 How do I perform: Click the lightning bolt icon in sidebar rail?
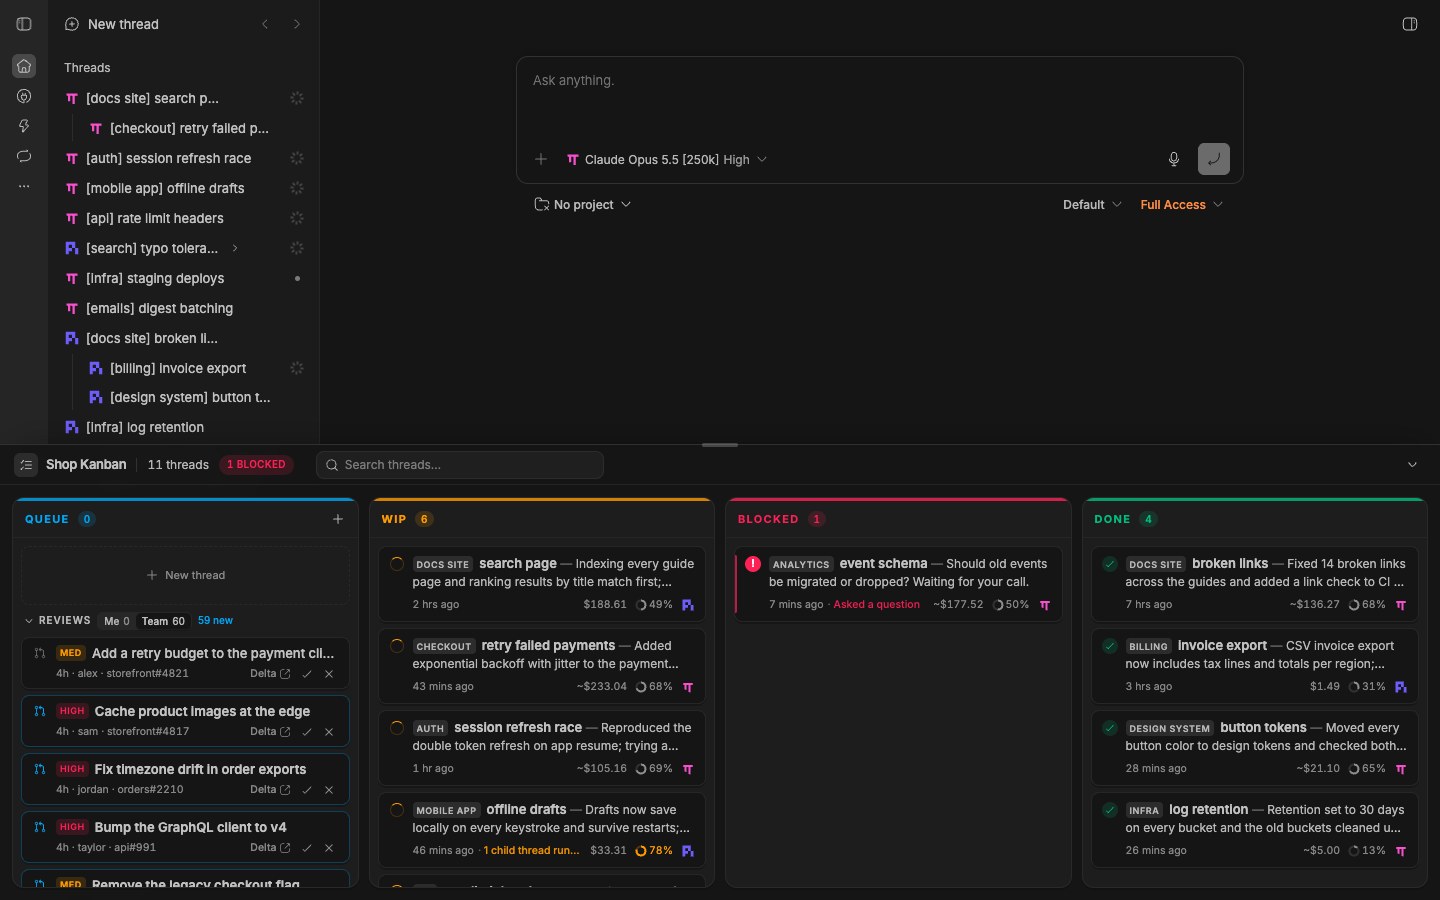(x=24, y=126)
